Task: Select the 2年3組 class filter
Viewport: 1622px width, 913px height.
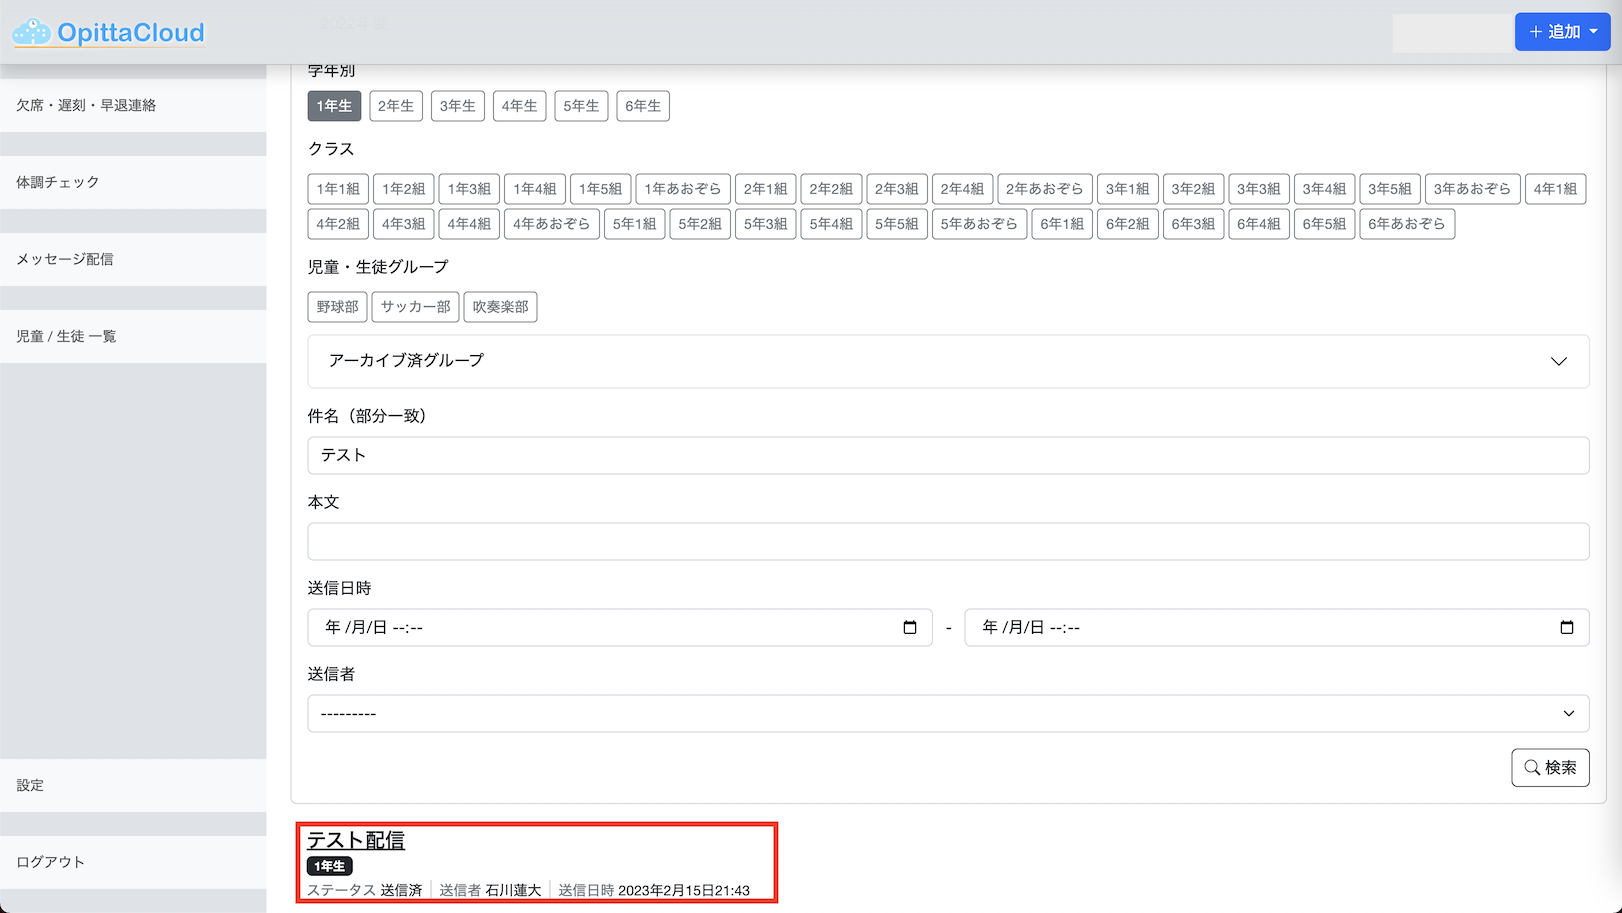Action: tap(897, 189)
